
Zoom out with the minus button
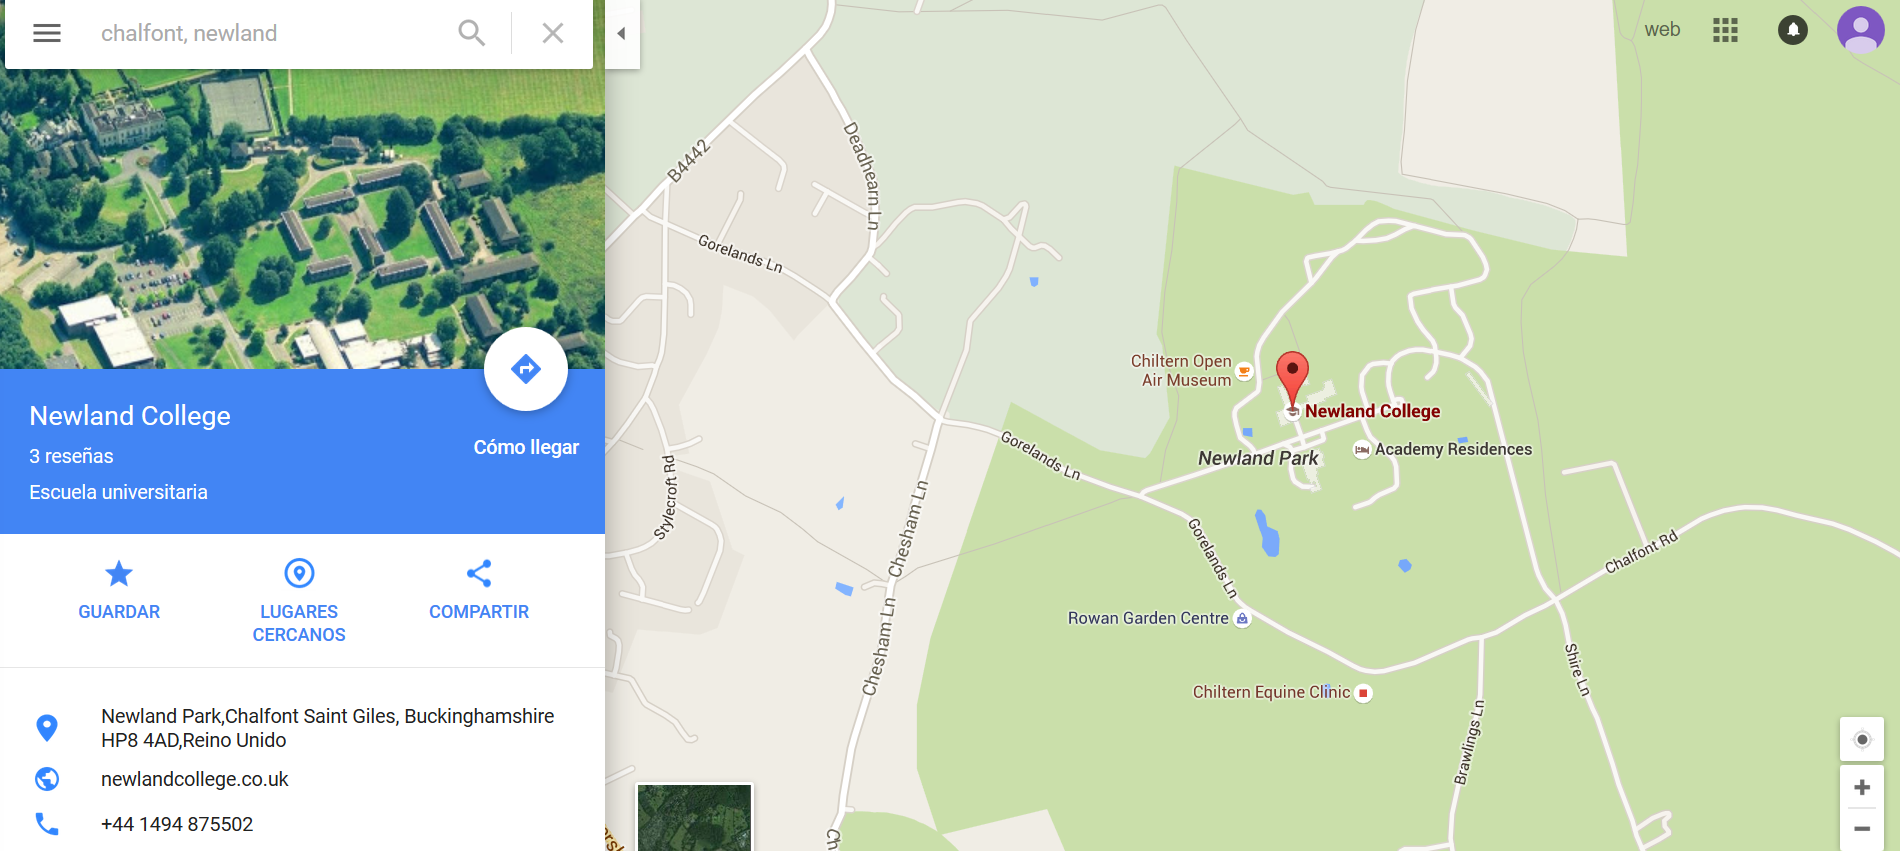(x=1862, y=829)
